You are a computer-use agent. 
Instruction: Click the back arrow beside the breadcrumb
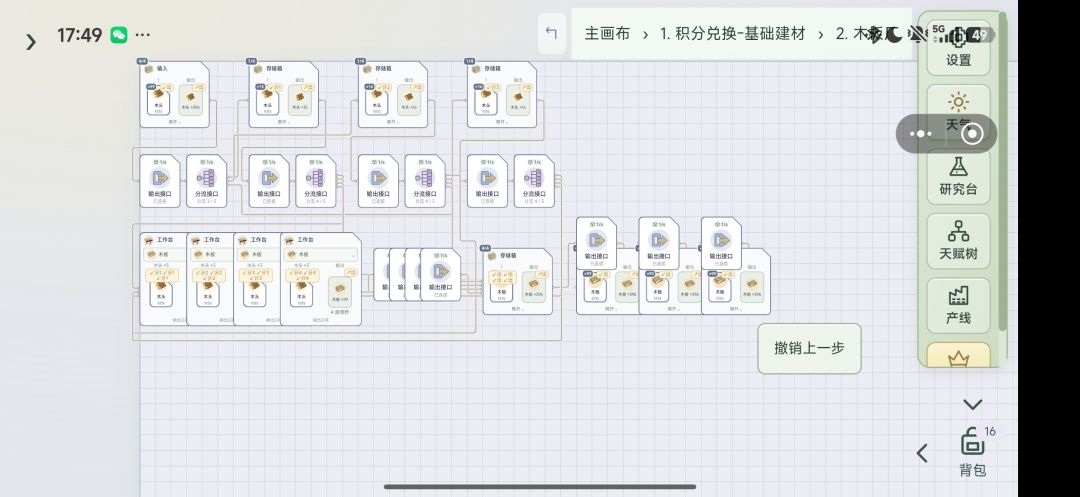pyautogui.click(x=551, y=33)
